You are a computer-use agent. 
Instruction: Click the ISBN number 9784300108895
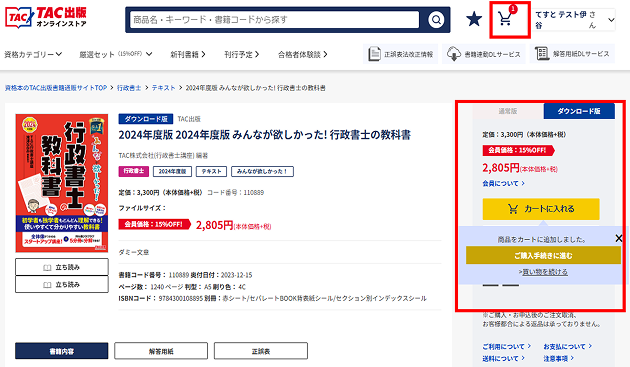[x=181, y=298]
